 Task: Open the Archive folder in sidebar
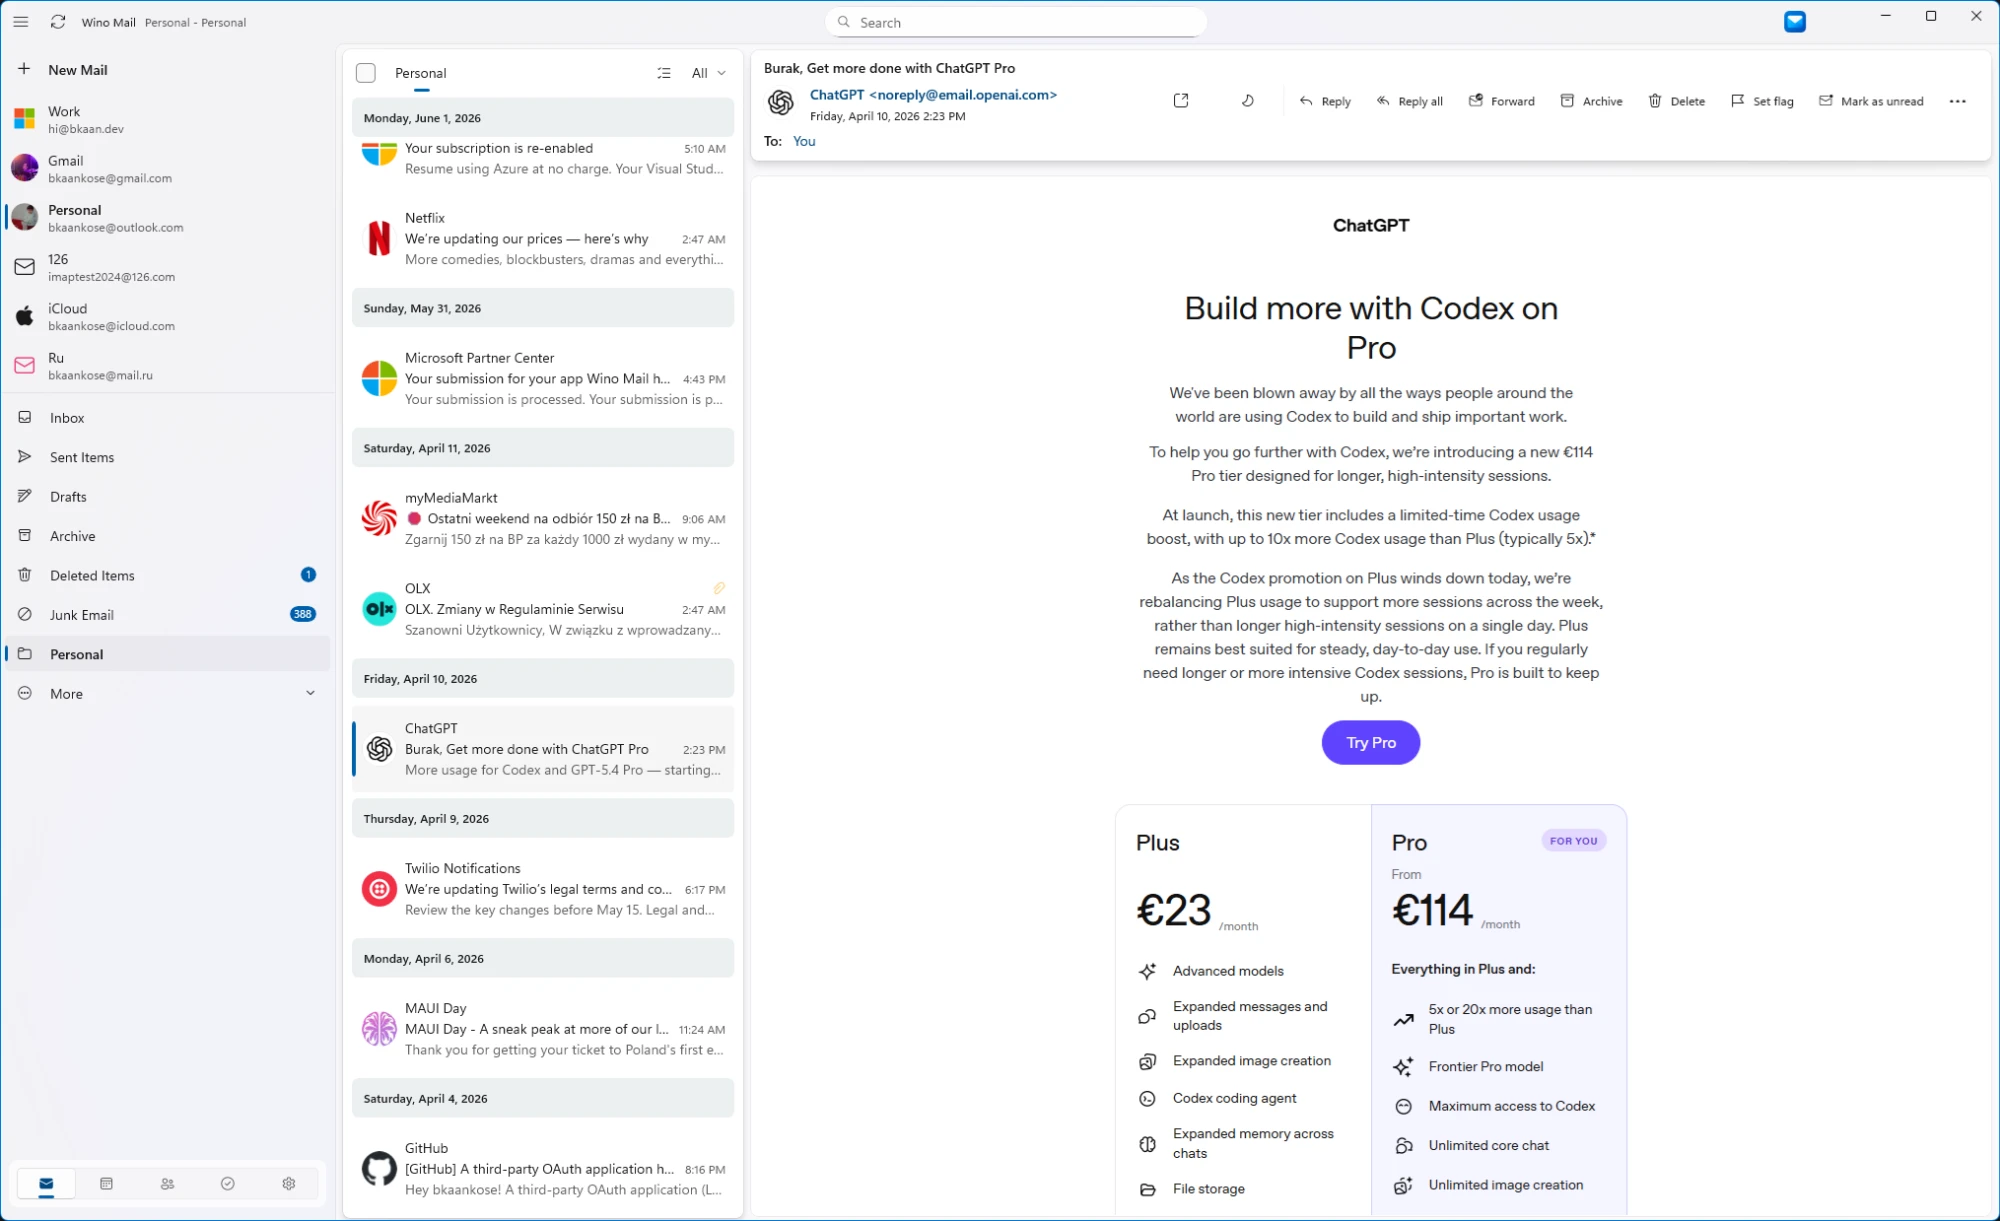tap(168, 536)
